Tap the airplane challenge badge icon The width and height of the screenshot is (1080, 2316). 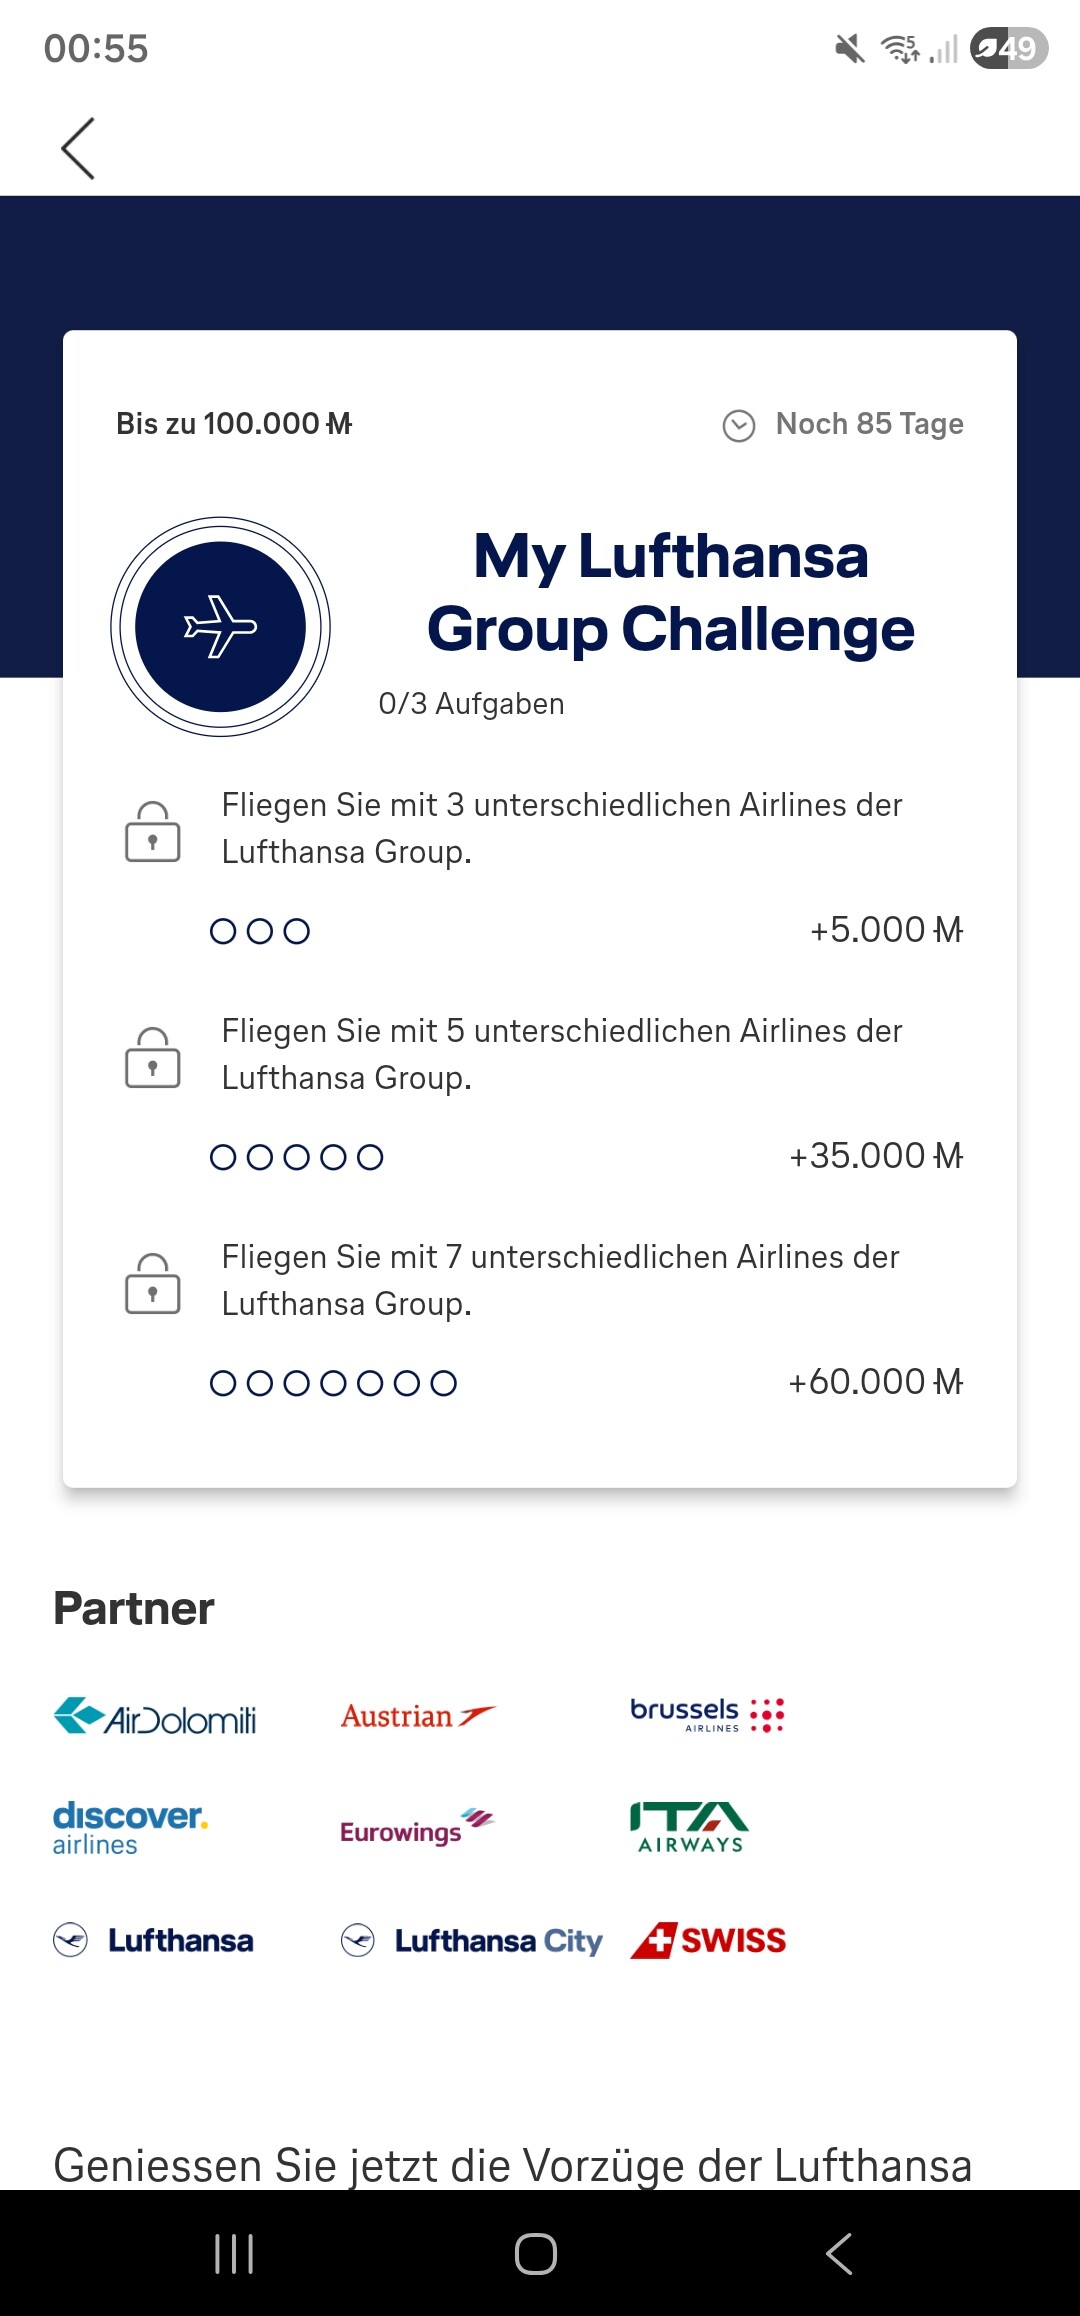220,627
